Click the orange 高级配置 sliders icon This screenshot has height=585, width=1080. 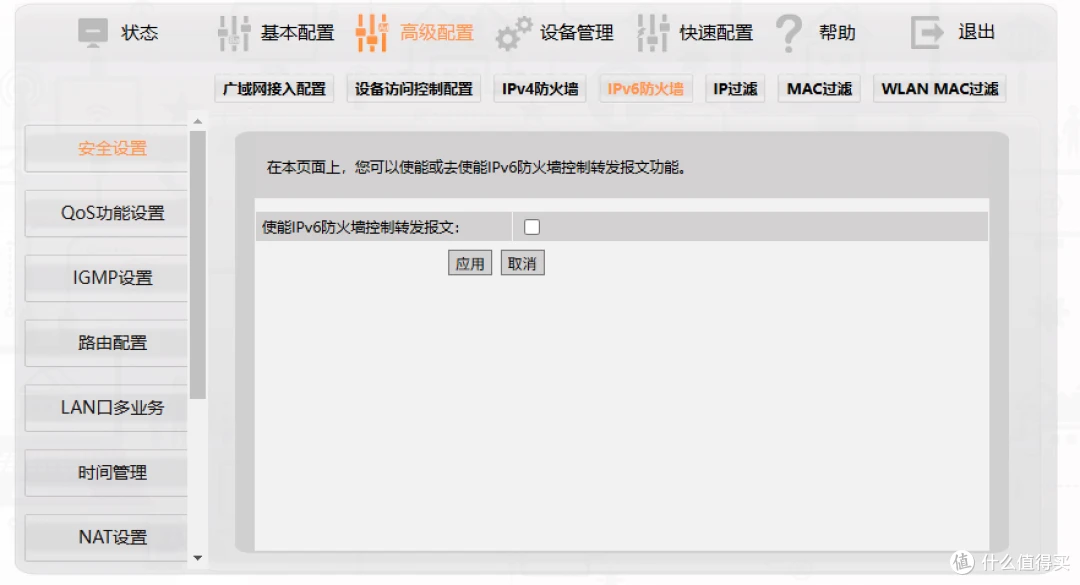[x=372, y=32]
